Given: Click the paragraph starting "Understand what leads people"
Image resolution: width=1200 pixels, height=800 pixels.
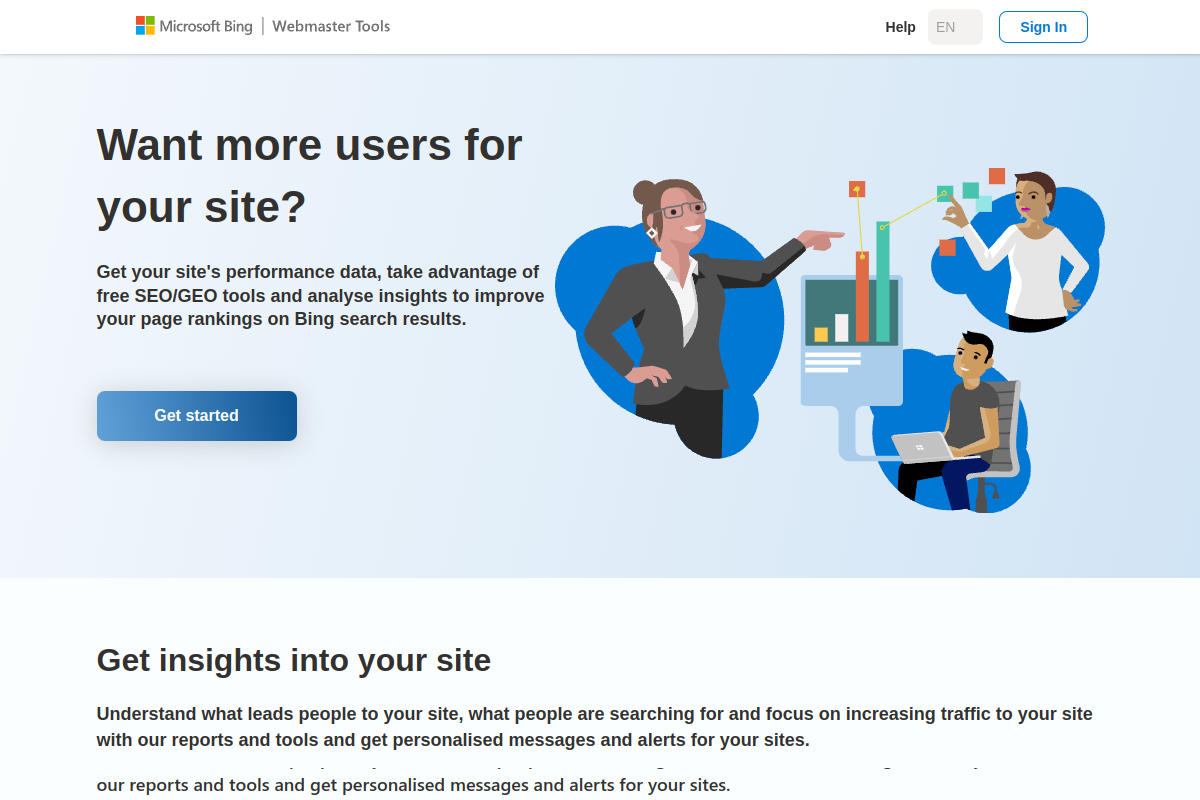Looking at the screenshot, I should coord(595,727).
